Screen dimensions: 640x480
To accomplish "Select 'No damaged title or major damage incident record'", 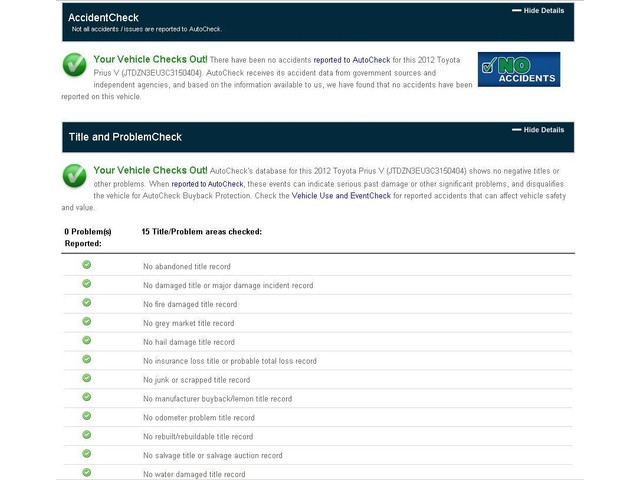I will pyautogui.click(x=228, y=286).
